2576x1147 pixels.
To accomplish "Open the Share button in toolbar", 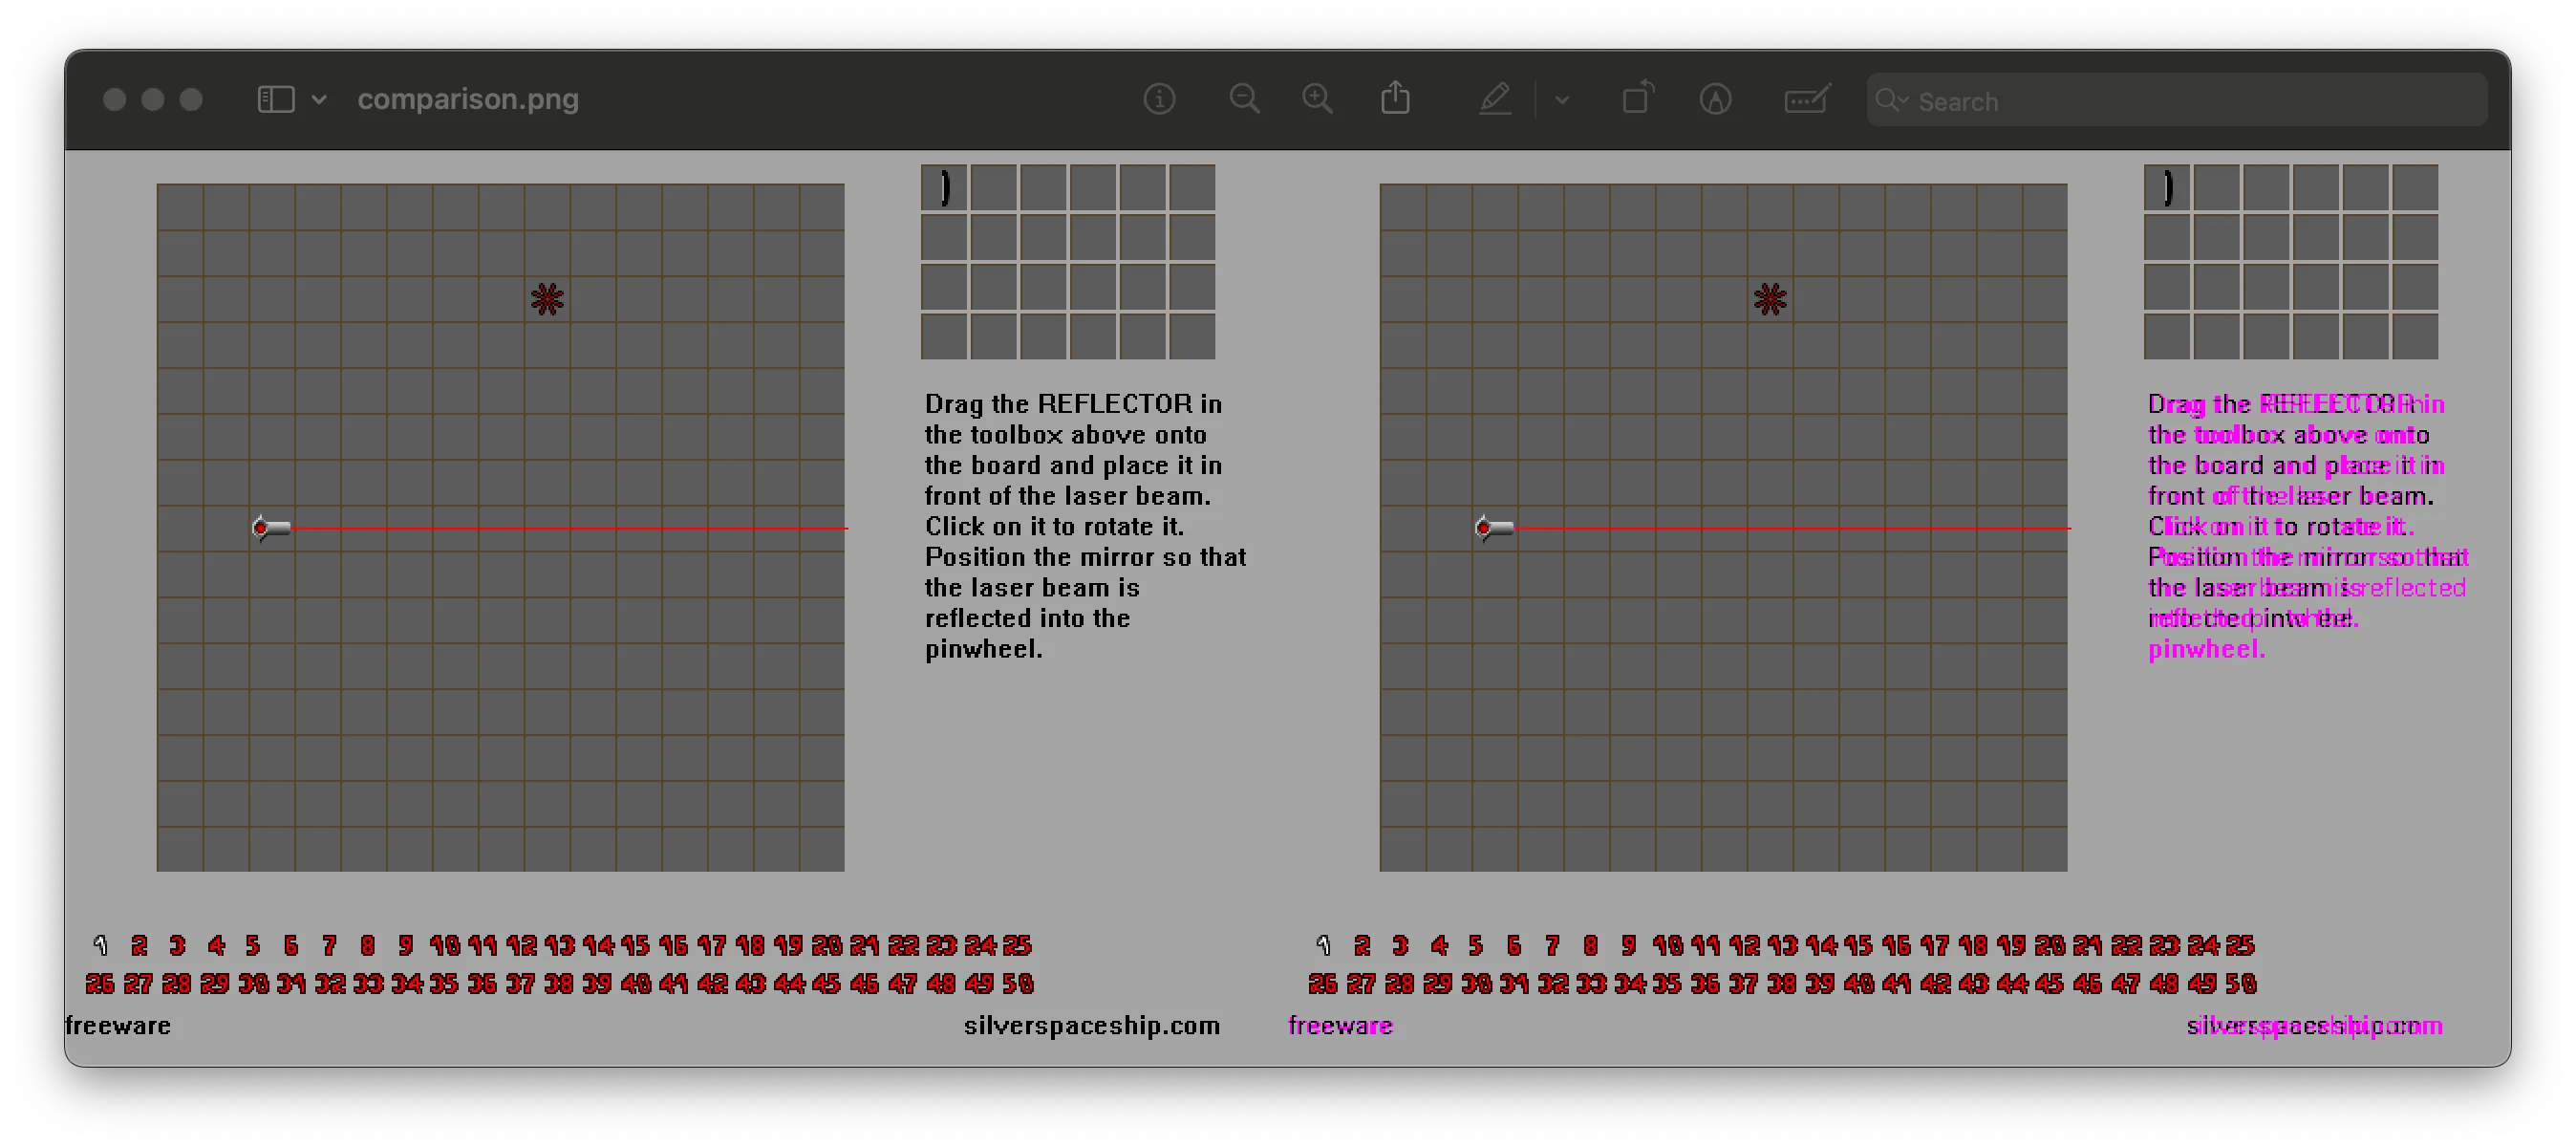I will click(1395, 98).
